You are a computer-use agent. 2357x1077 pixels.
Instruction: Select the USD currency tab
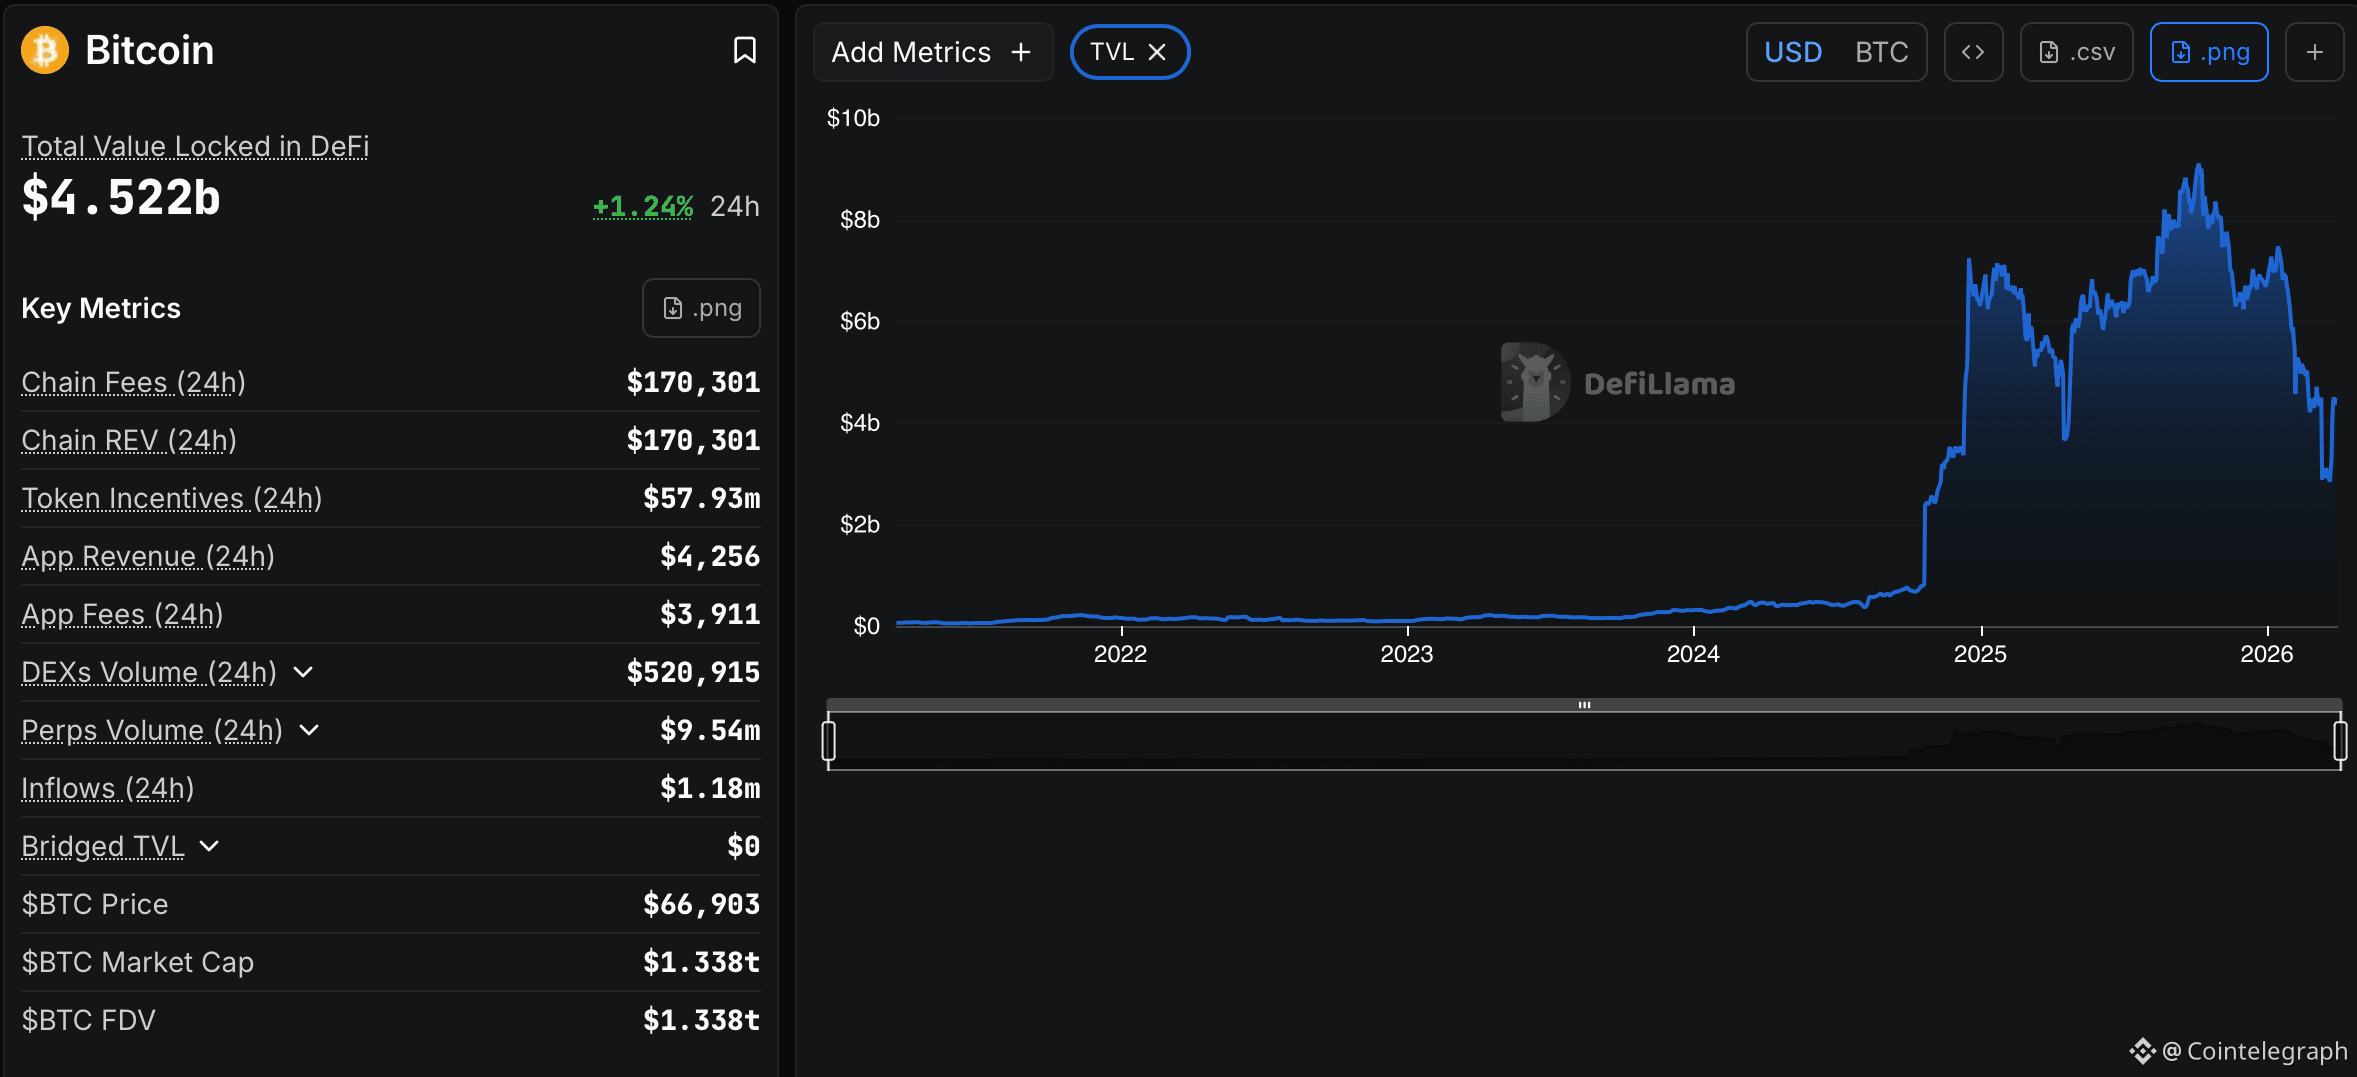1793,51
